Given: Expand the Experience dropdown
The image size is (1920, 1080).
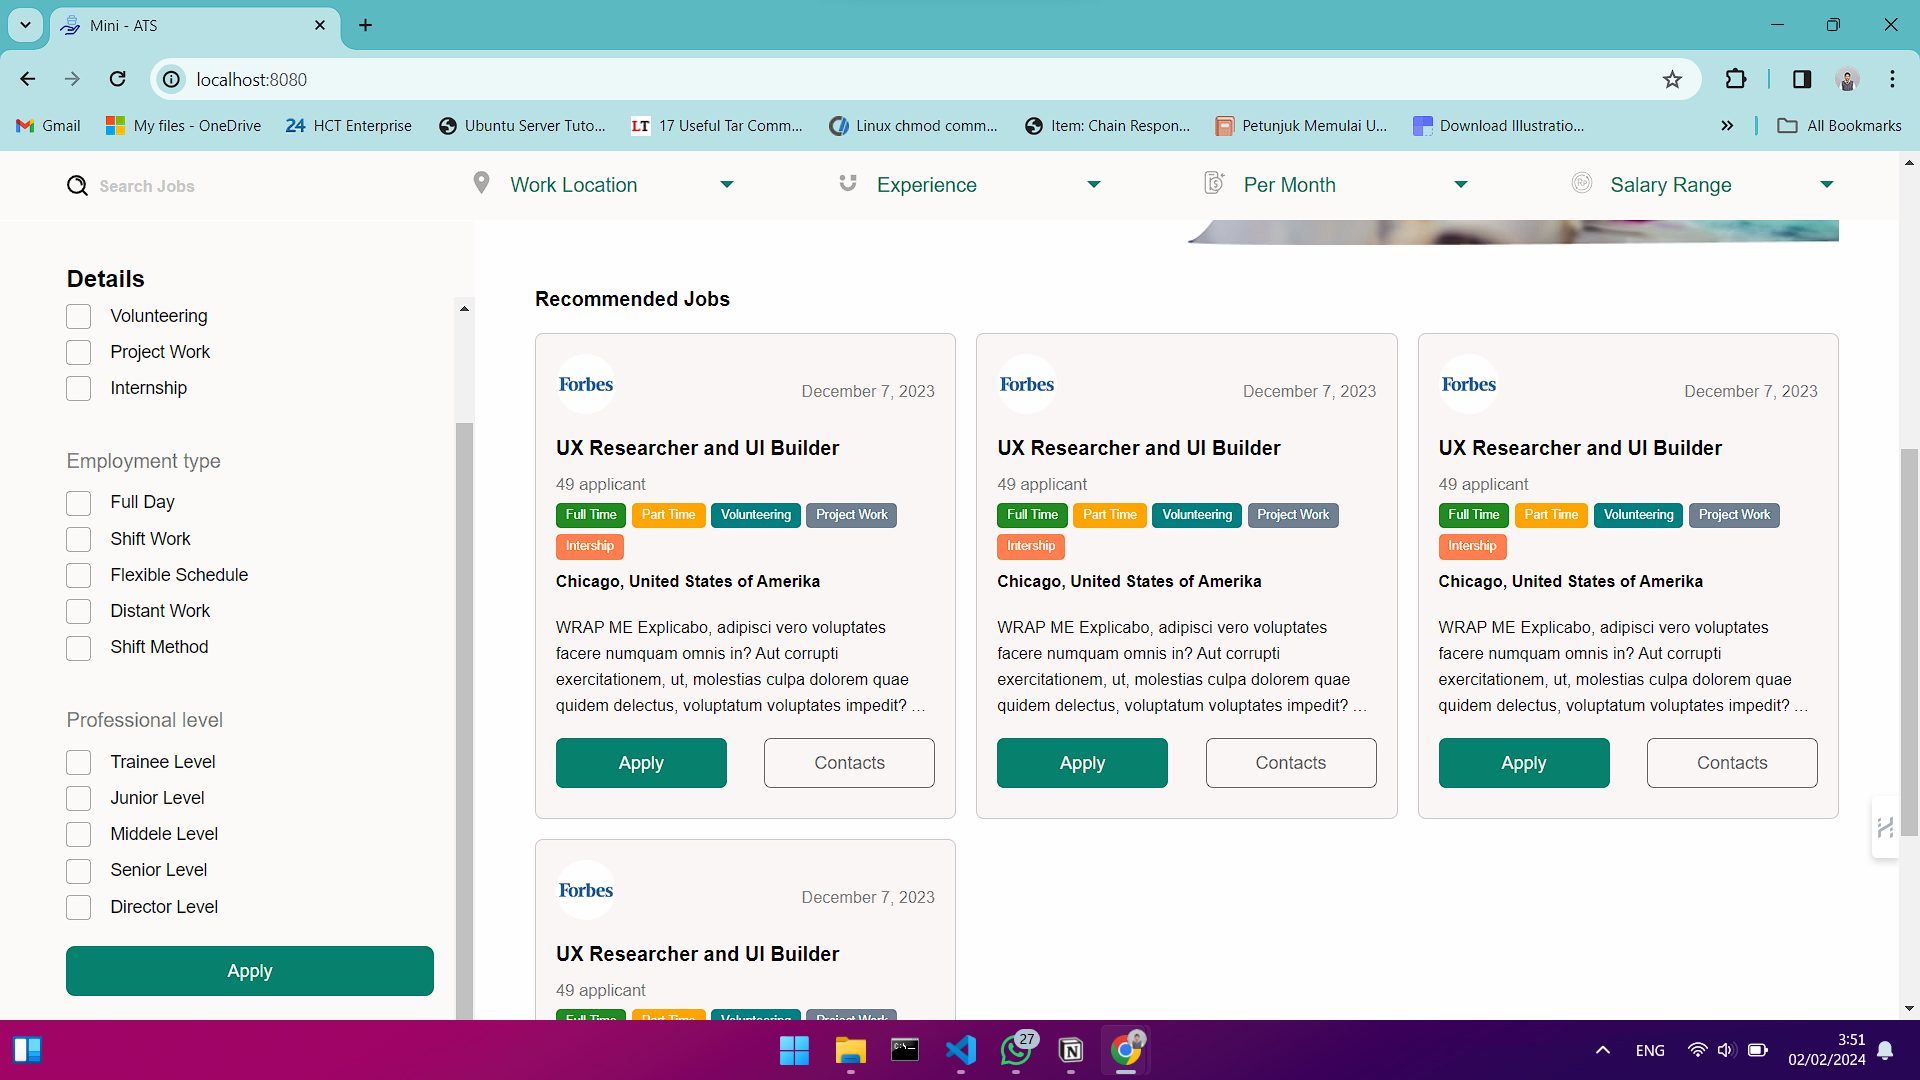Looking at the screenshot, I should pos(1094,185).
